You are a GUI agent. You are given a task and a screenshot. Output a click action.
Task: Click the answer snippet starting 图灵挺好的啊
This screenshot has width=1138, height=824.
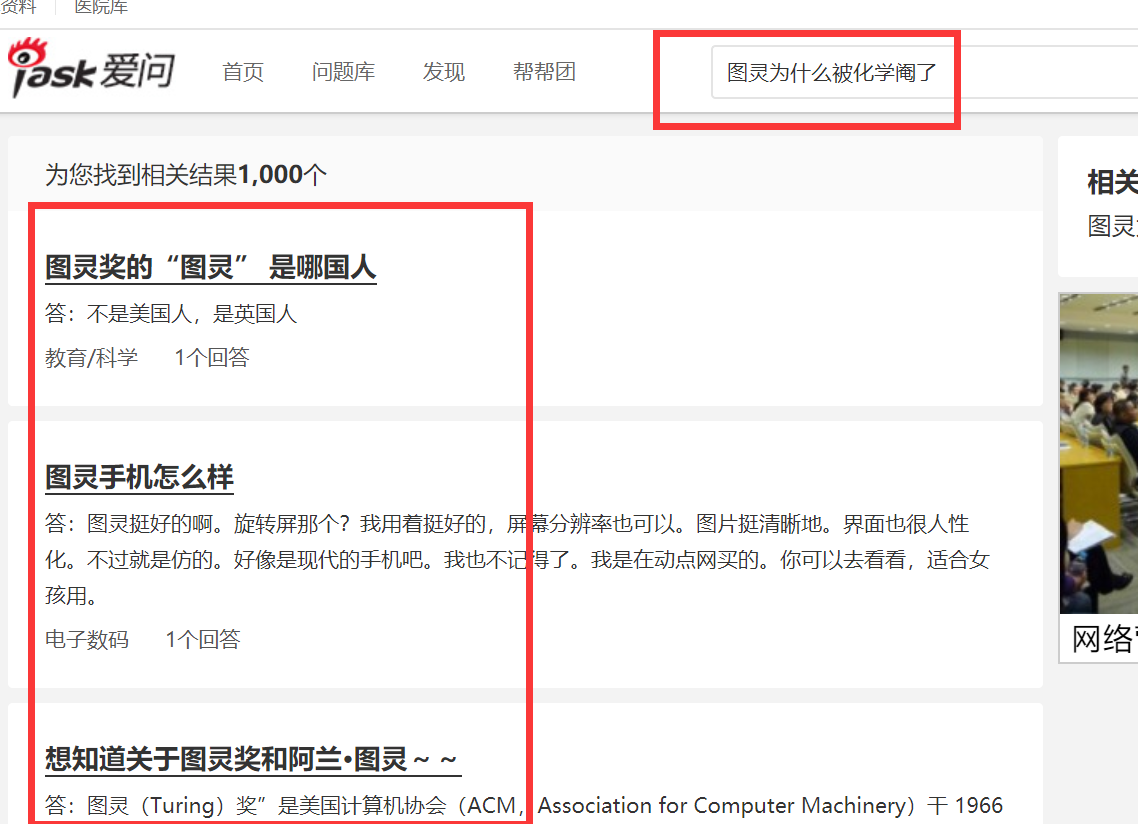(x=517, y=559)
